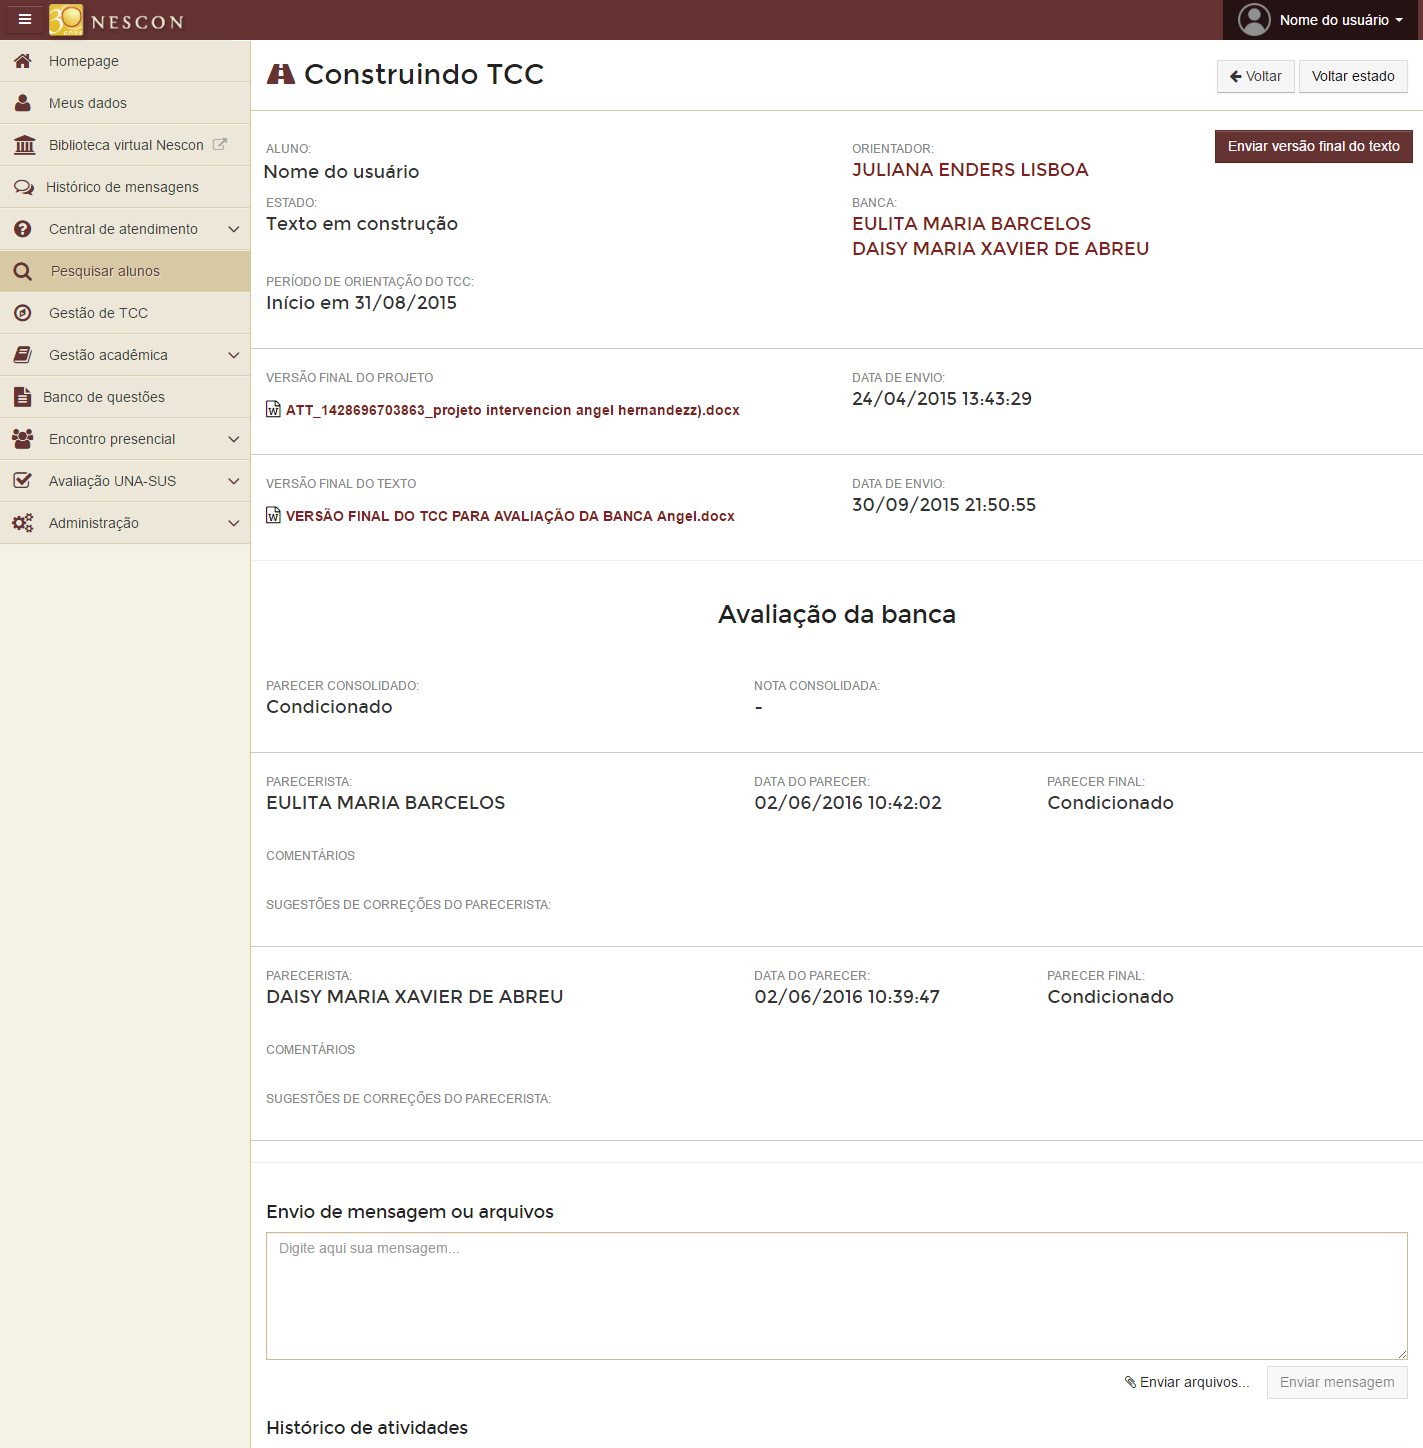Screen dimensions: 1423x1448
Task: Focus the Digite aqui sua mensagem textarea
Action: pyautogui.click(x=836, y=1296)
